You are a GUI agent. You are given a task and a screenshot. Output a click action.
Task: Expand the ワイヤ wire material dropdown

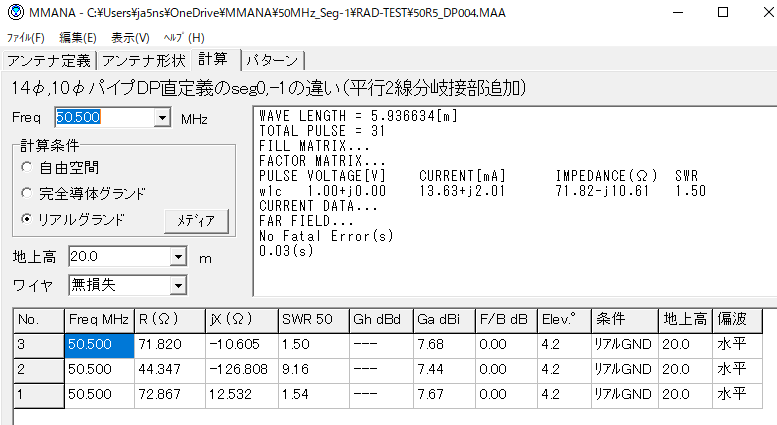178,285
